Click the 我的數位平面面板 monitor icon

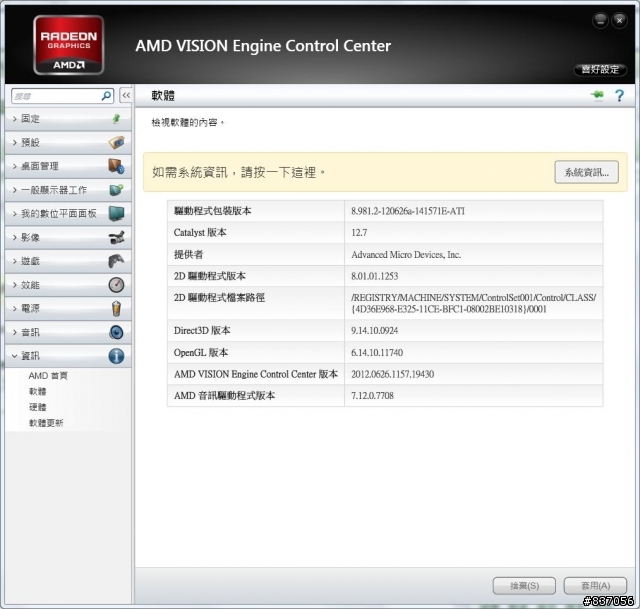click(x=116, y=213)
